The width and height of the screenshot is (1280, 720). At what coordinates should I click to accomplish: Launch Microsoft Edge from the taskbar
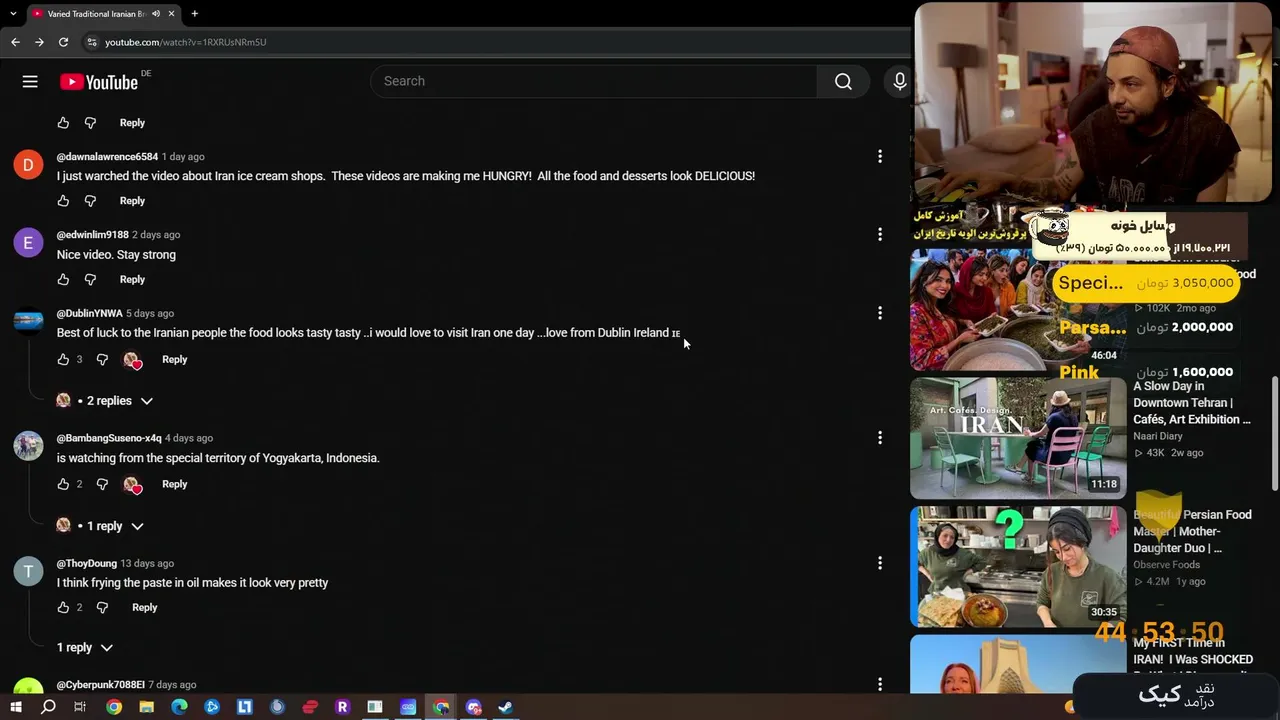179,707
